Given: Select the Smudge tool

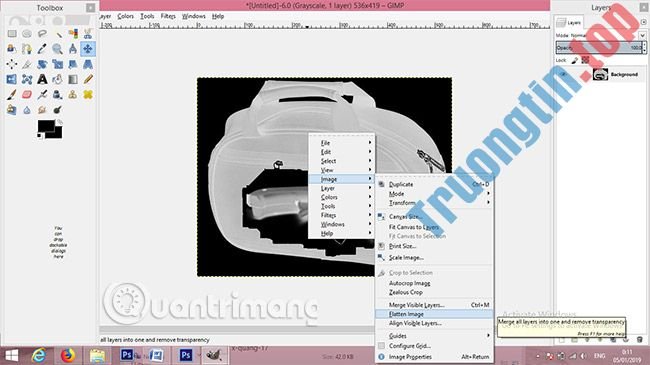Looking at the screenshot, I should point(42,110).
